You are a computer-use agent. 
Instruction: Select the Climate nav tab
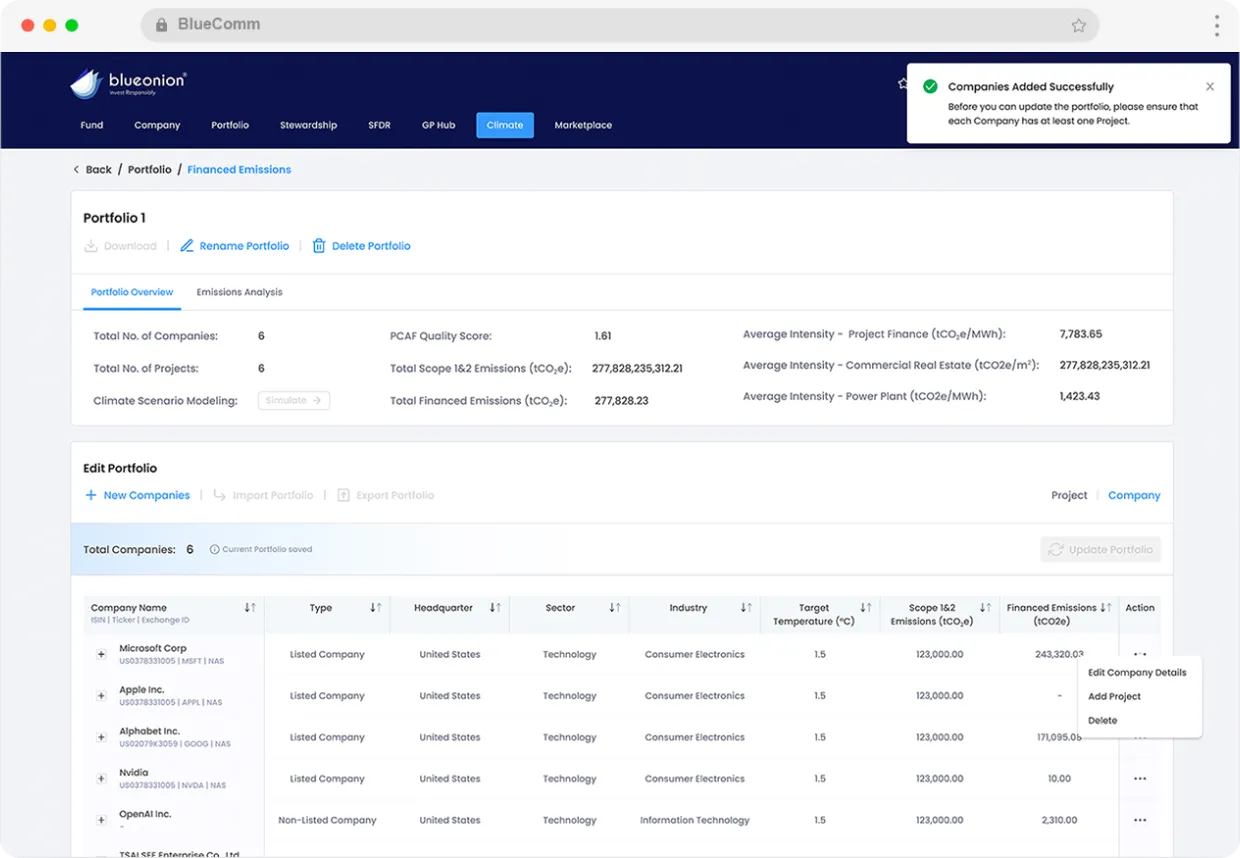pos(505,125)
